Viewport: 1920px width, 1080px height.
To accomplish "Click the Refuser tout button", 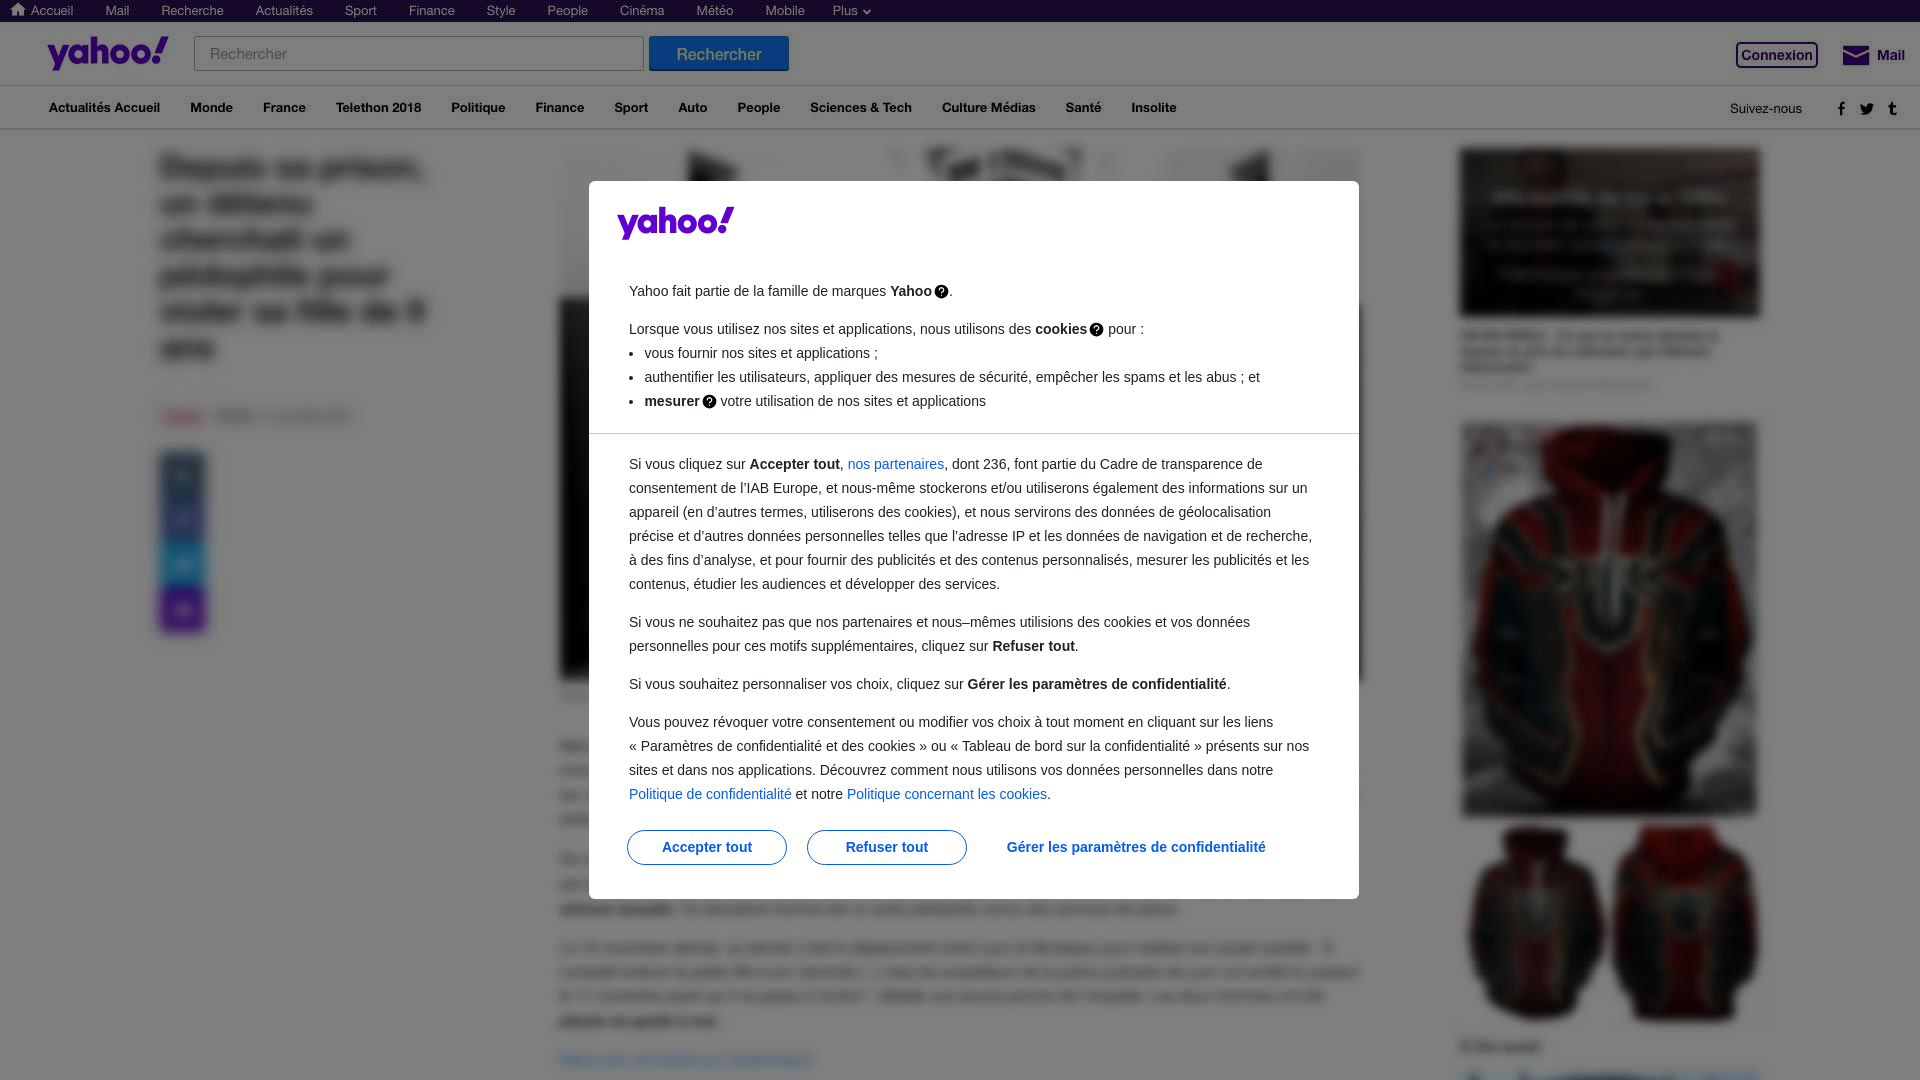I will pyautogui.click(x=887, y=847).
